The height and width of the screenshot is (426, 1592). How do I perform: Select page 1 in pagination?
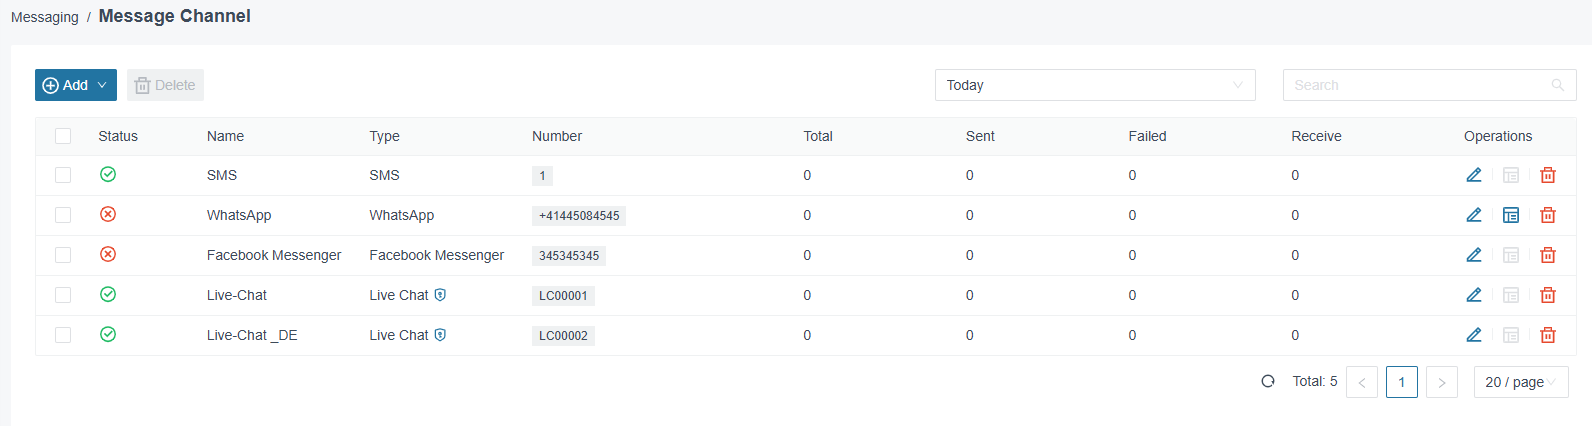pyautogui.click(x=1402, y=382)
